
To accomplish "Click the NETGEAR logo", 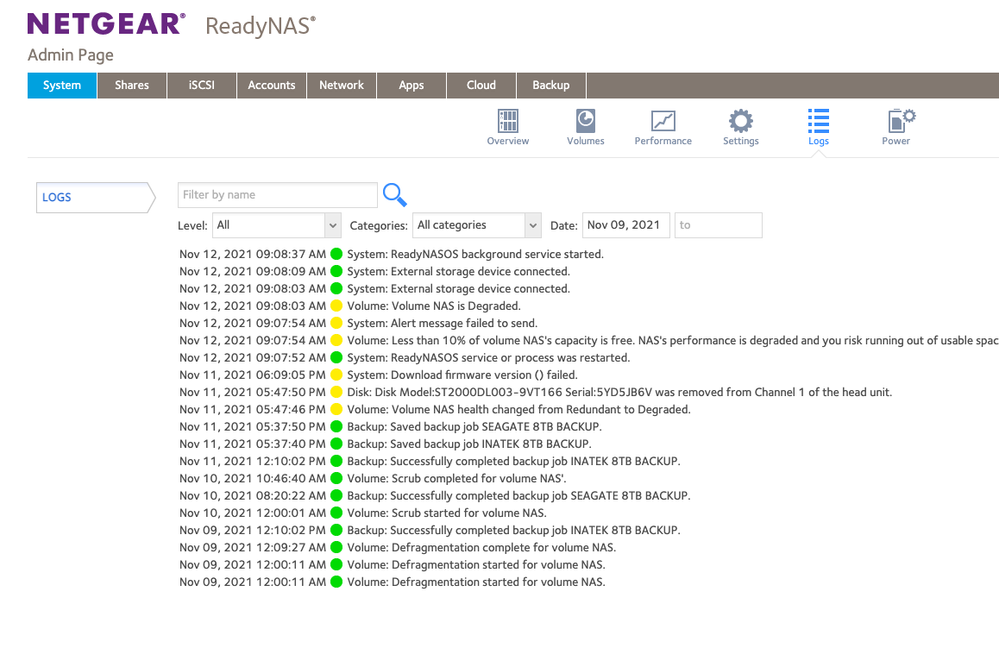I will pyautogui.click(x=105, y=24).
